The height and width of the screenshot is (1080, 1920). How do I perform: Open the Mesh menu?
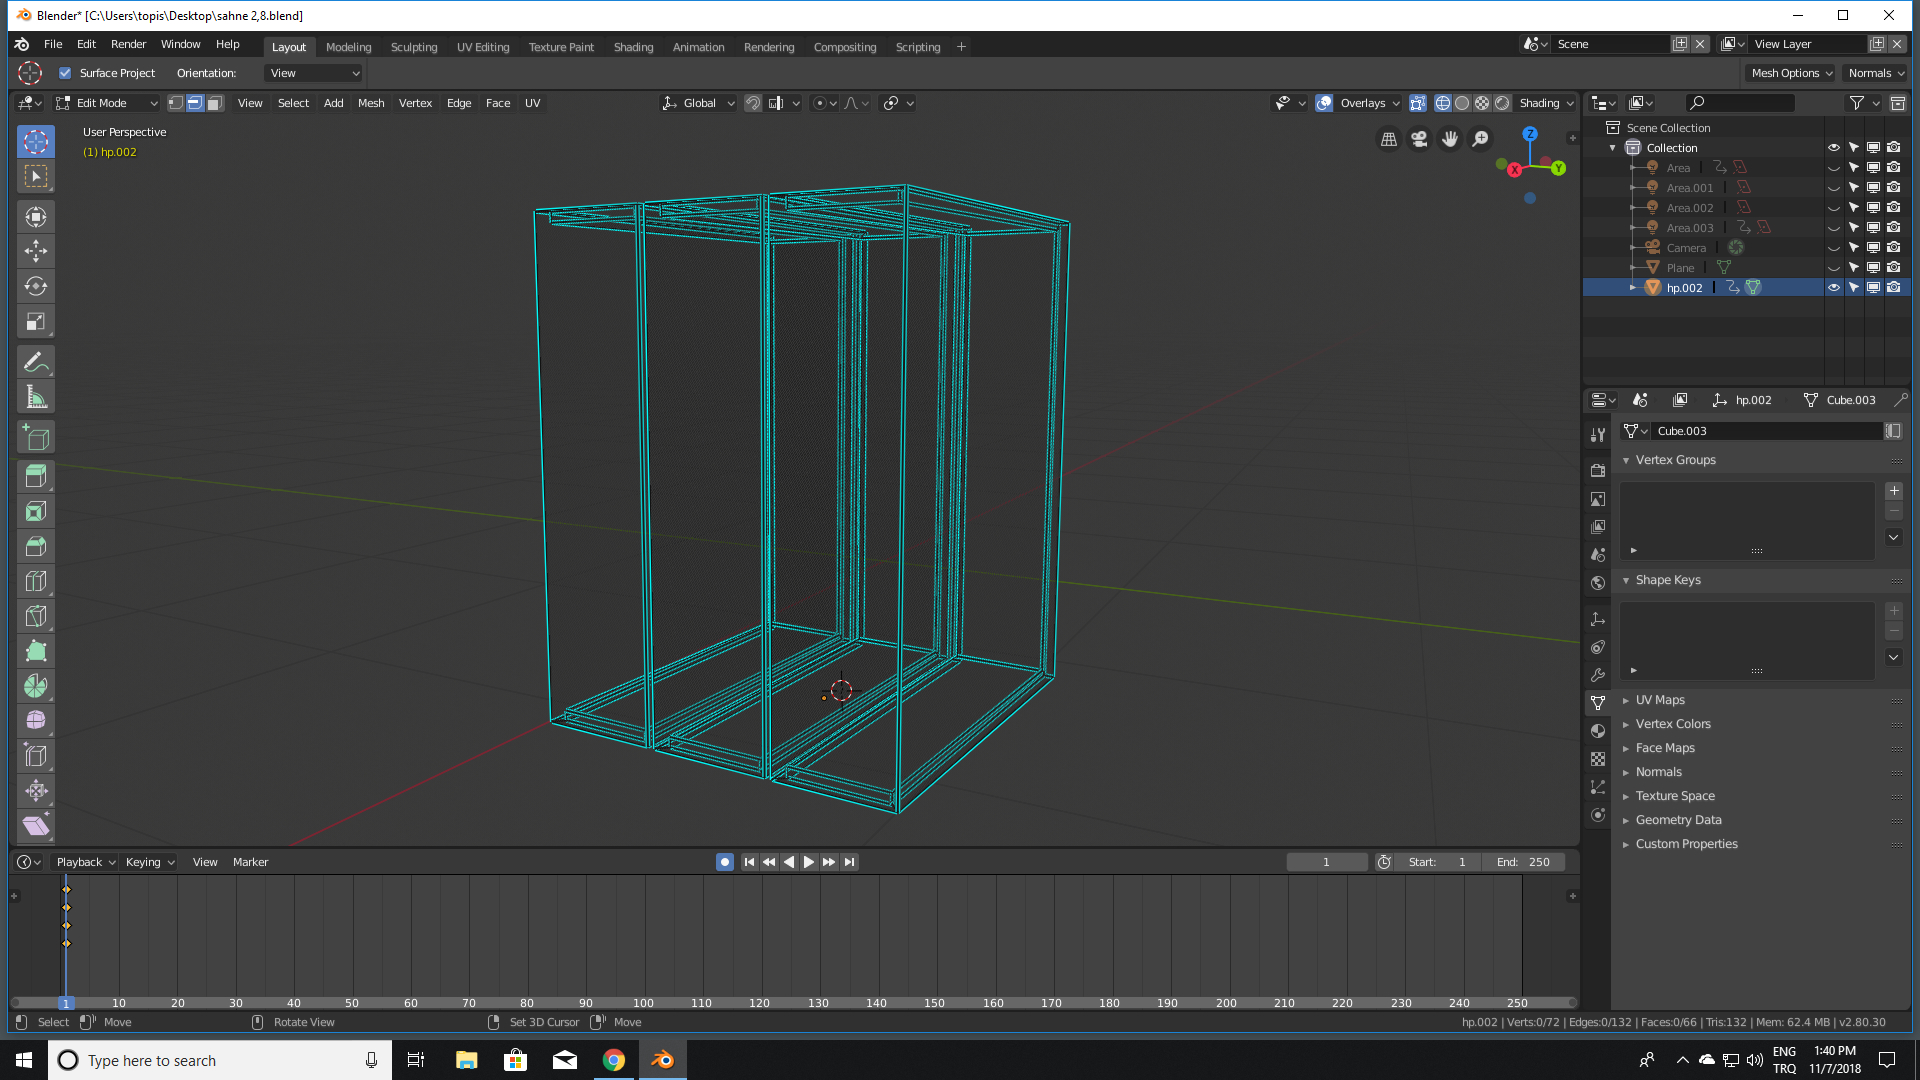(371, 103)
